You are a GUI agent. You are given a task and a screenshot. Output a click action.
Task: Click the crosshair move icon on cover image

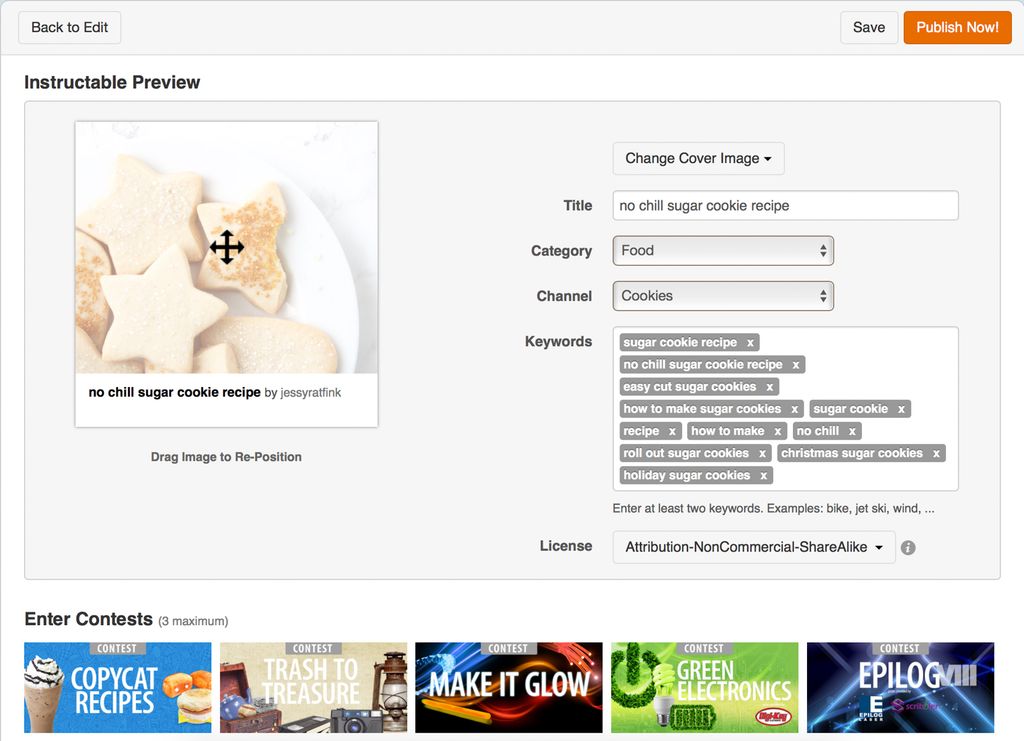[x=227, y=247]
